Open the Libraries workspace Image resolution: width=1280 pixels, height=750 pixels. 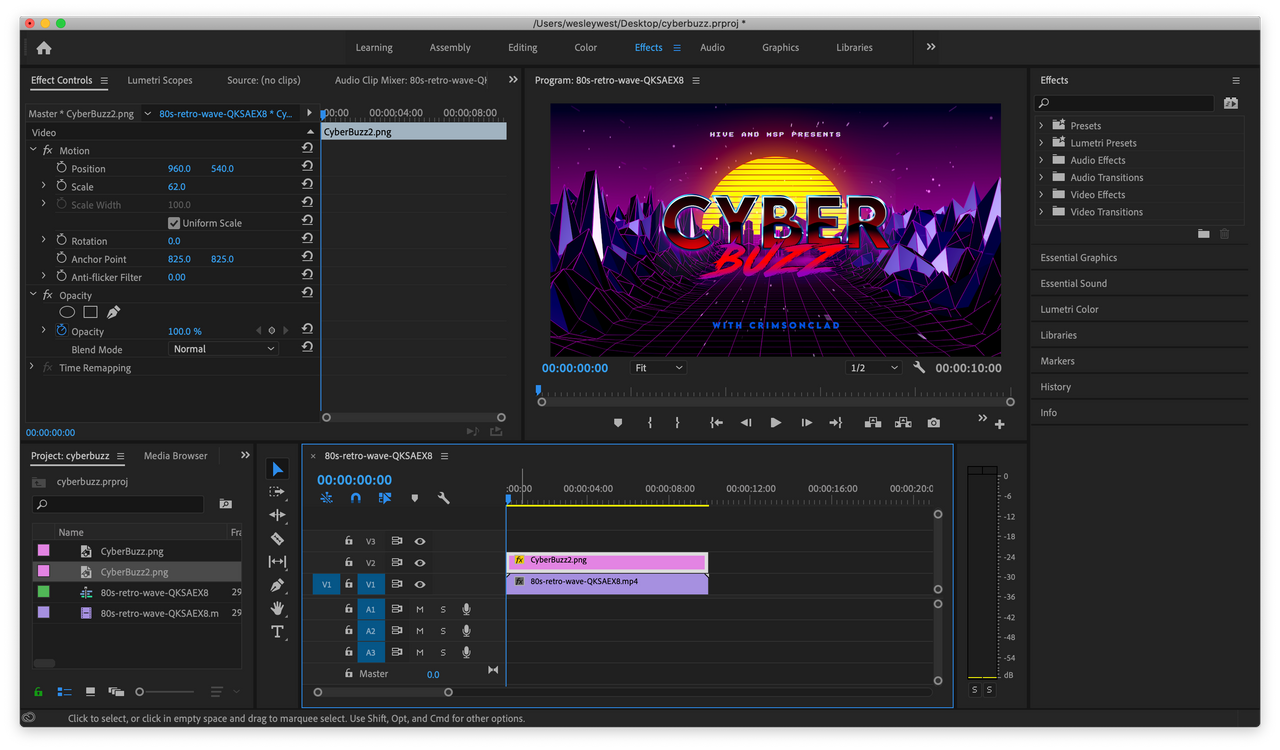point(854,47)
